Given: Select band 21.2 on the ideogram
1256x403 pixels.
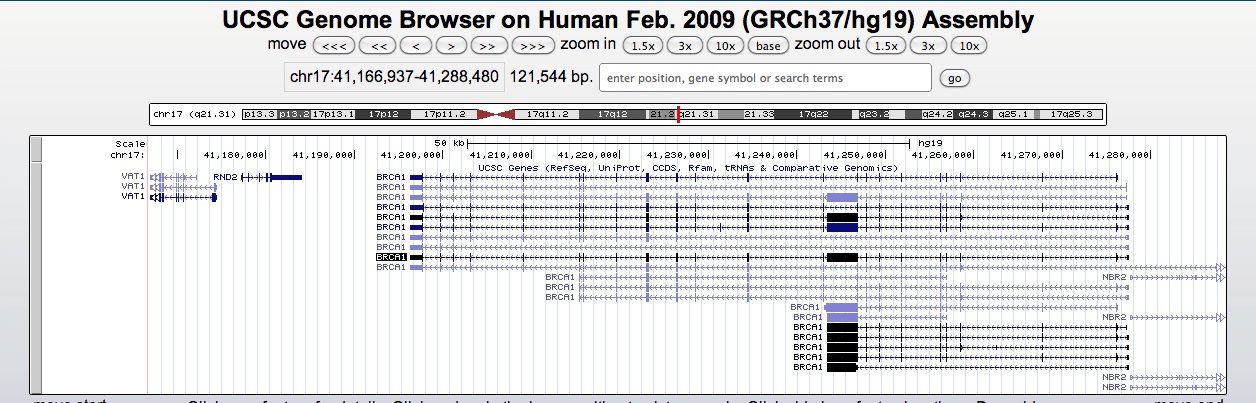Looking at the screenshot, I should [660, 115].
